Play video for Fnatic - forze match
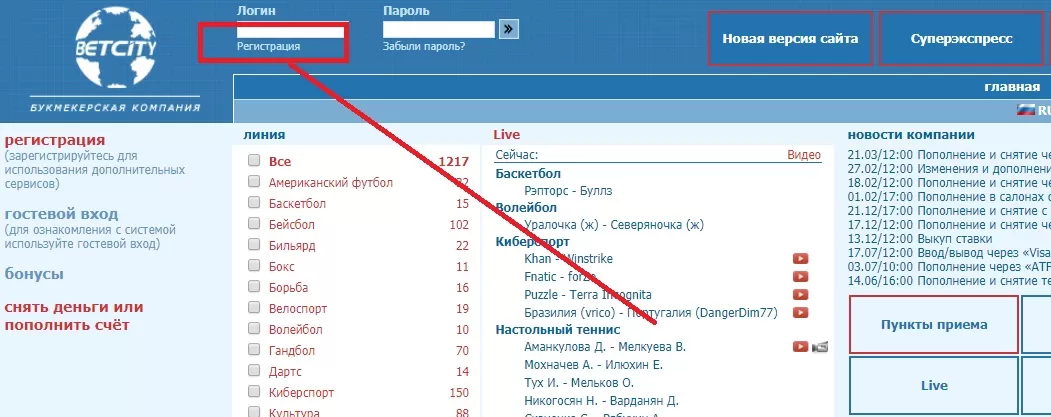Viewport: 1051px width, 417px height. coord(800,277)
